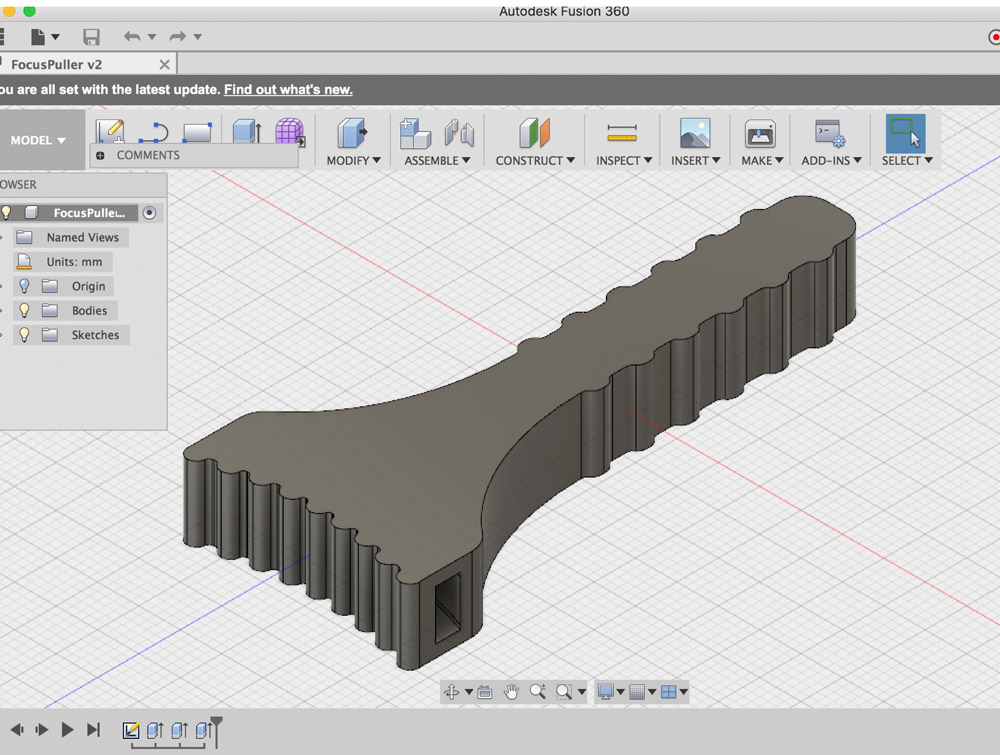
Task: Select the Extrude tool in the toolbar
Action: coord(246,132)
